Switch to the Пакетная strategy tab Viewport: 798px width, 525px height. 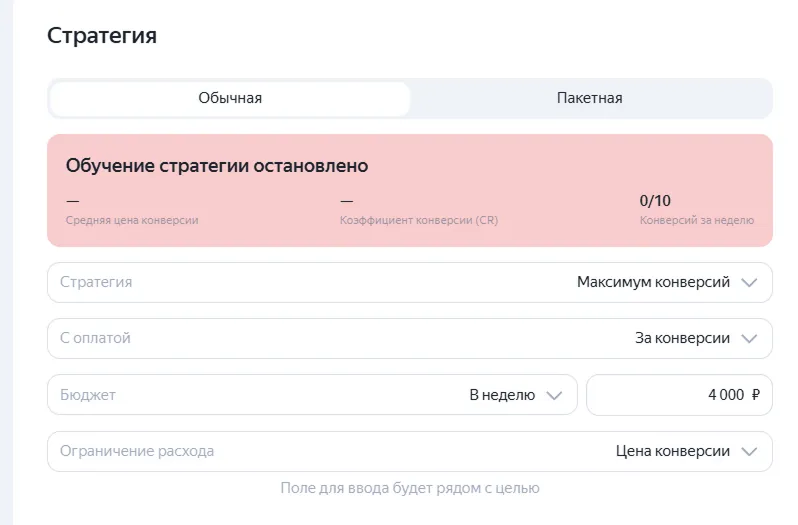click(x=590, y=98)
